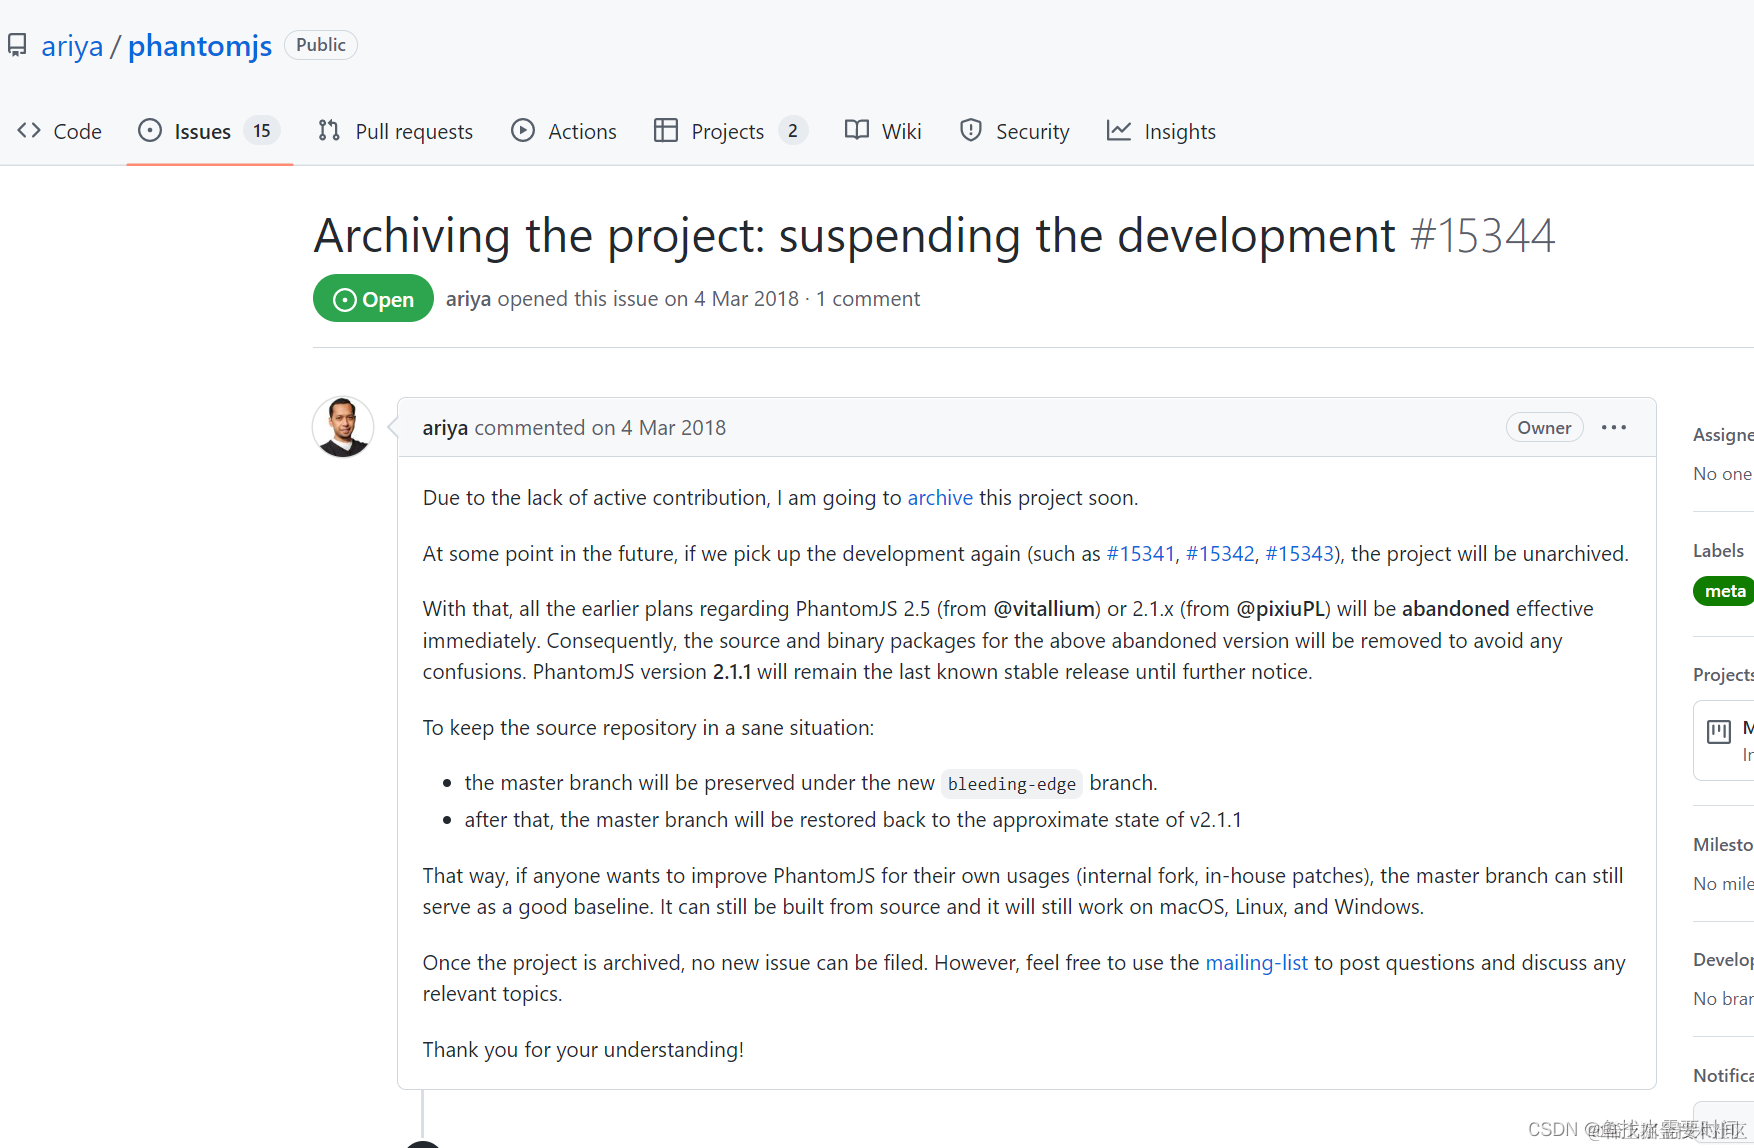Click the project board icon in sidebar

[x=1719, y=732]
